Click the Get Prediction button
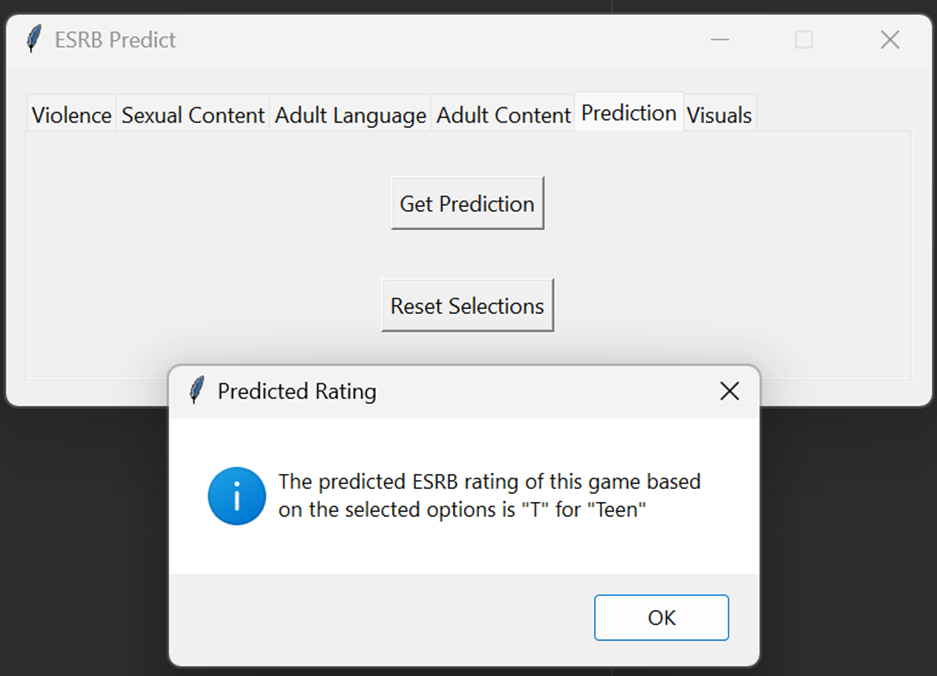The image size is (937, 676). point(466,203)
